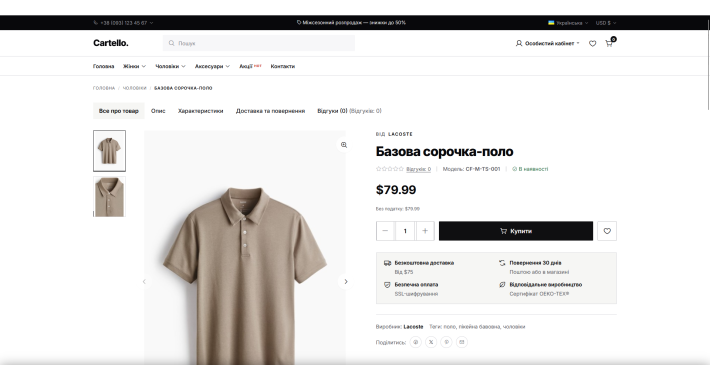Open the phone number dropdown
This screenshot has height=380, width=710.
pyautogui.click(x=123, y=23)
